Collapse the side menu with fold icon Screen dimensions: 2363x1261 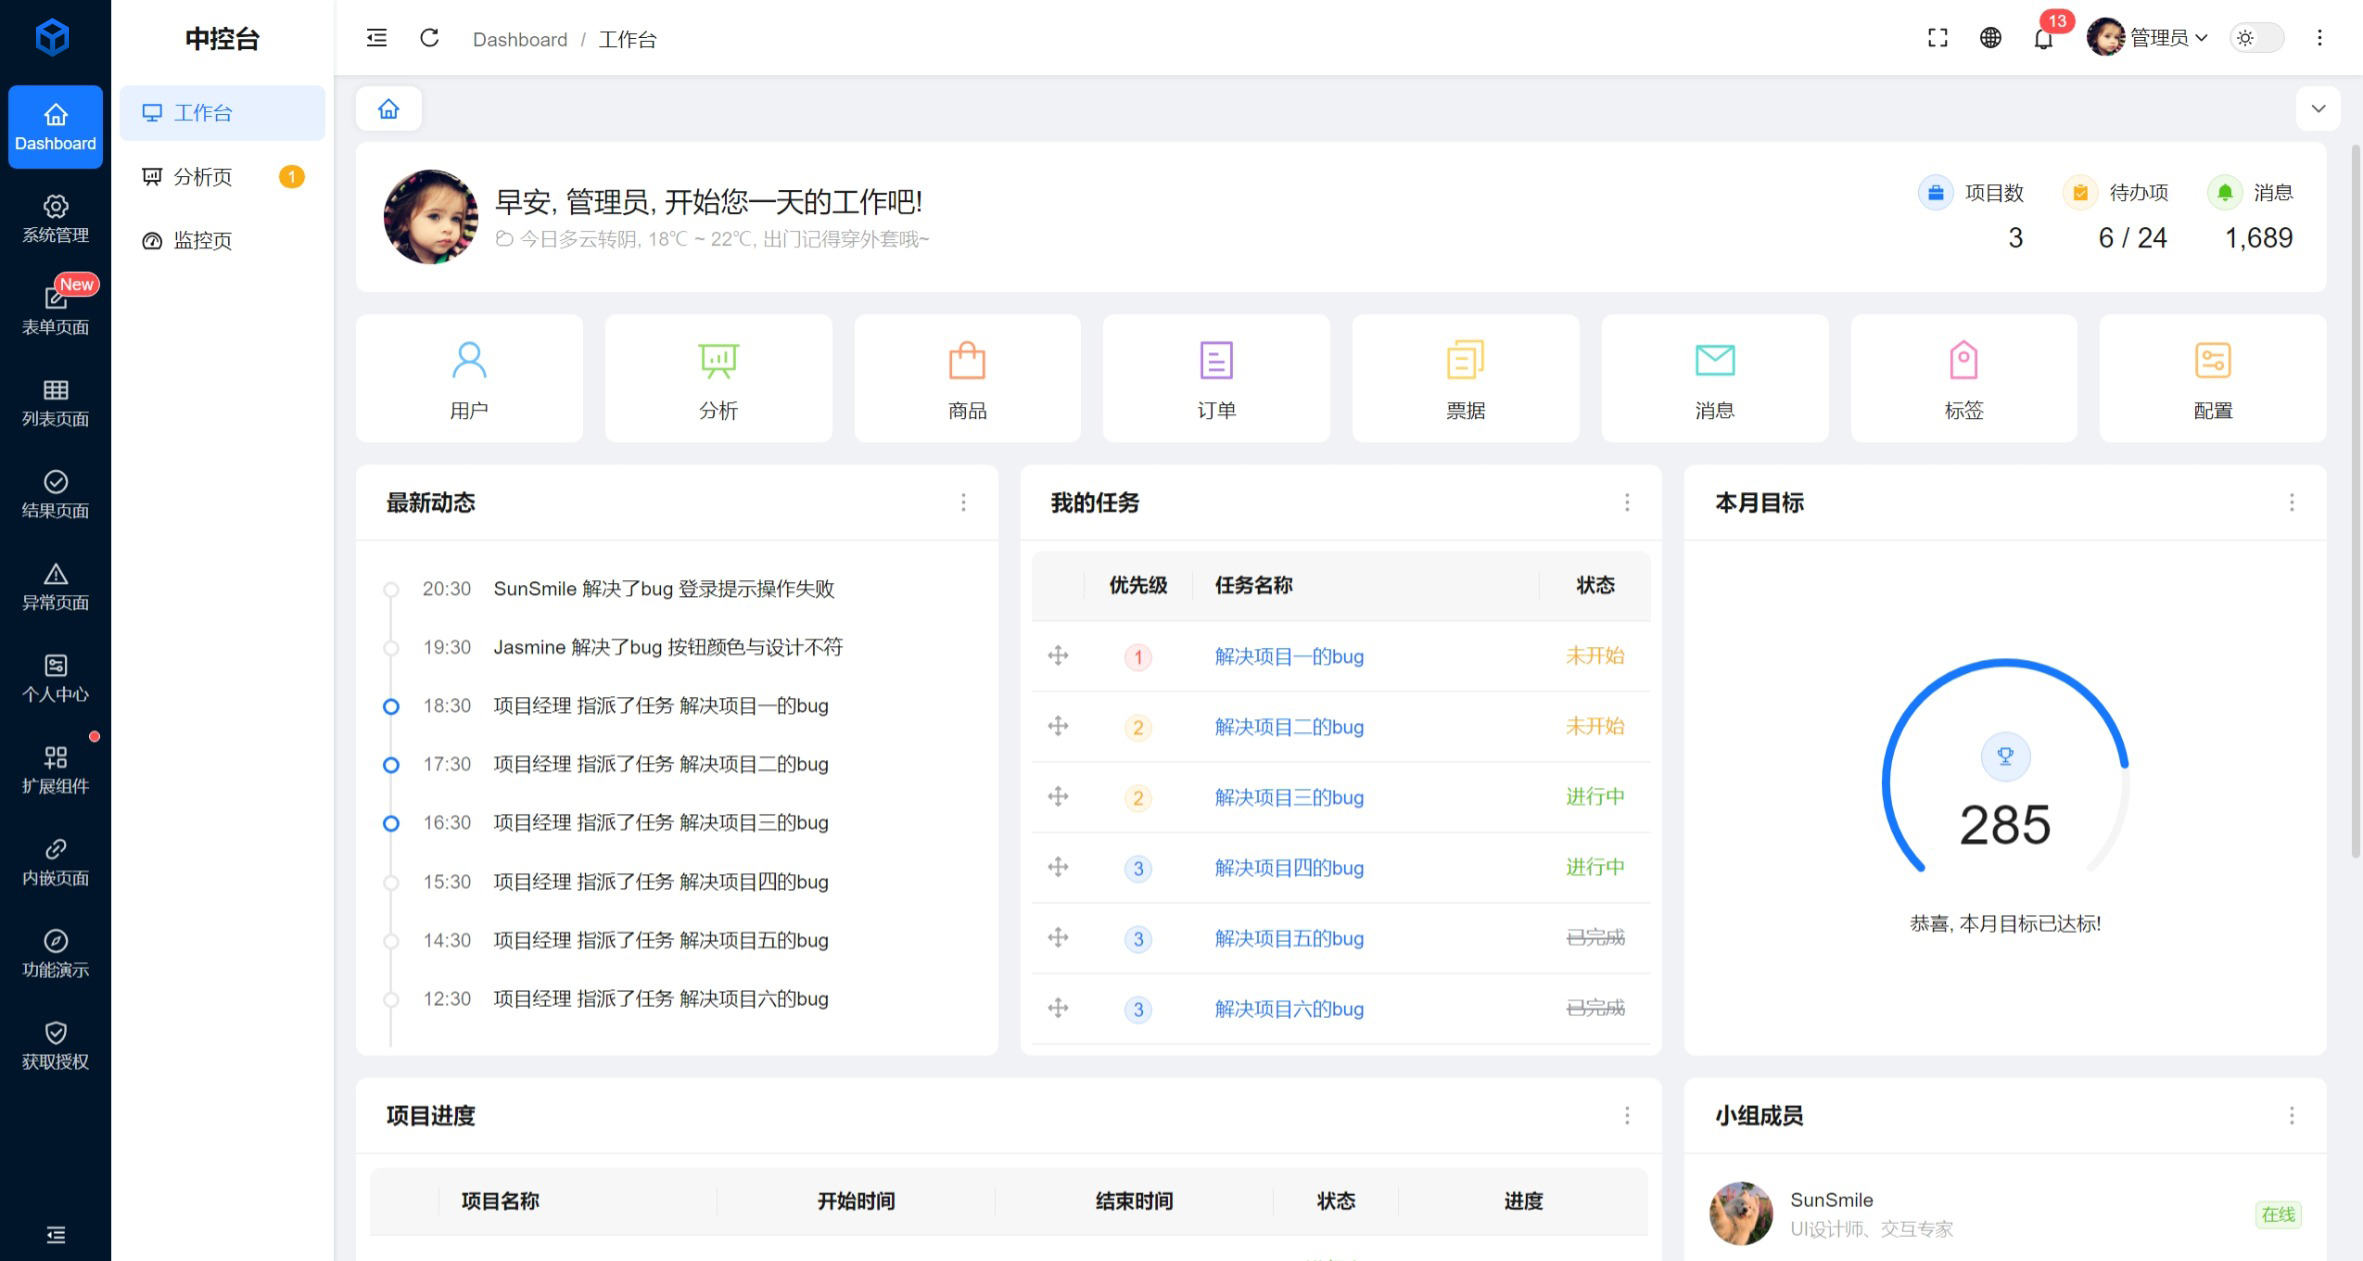click(377, 38)
